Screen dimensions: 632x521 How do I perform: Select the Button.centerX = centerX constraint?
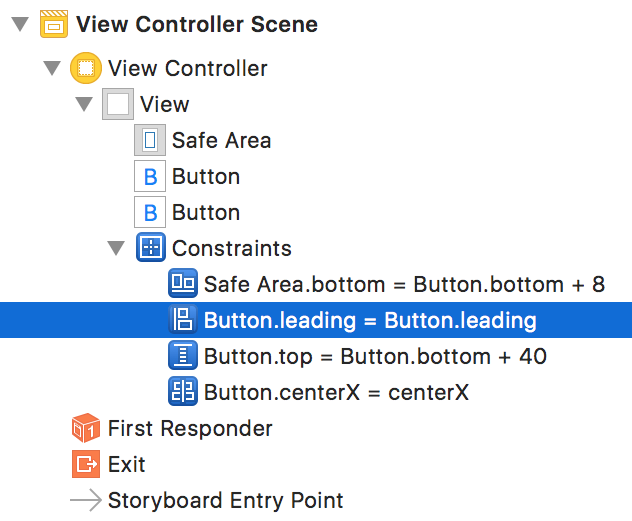click(x=316, y=392)
